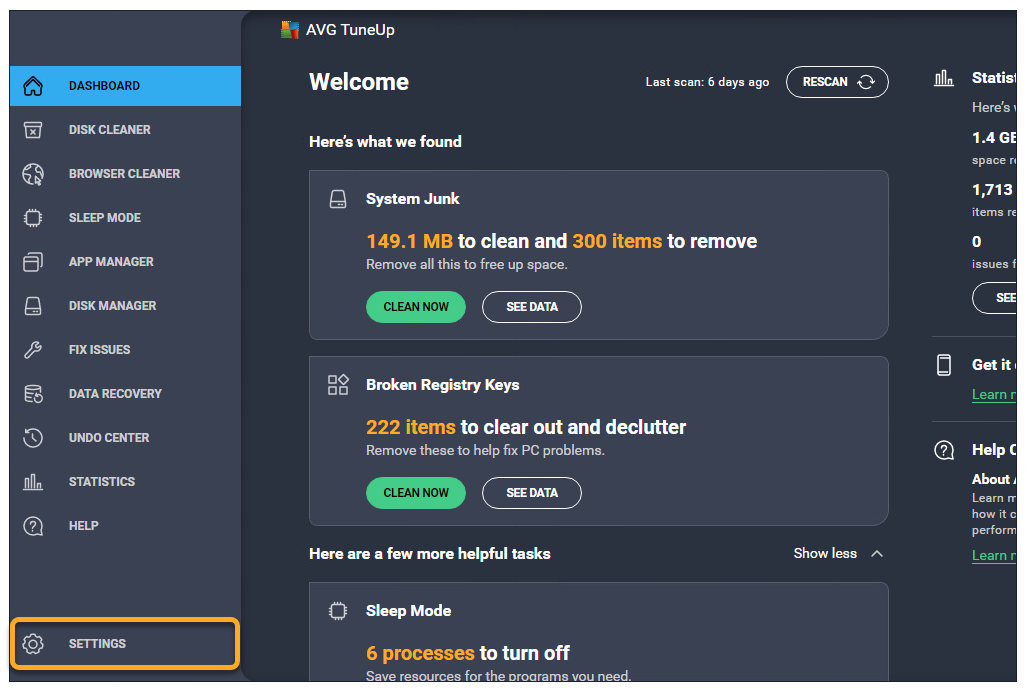Viewport: 1026px width, 693px height.
Task: Click the Learn more link under Get it
Action: [993, 394]
